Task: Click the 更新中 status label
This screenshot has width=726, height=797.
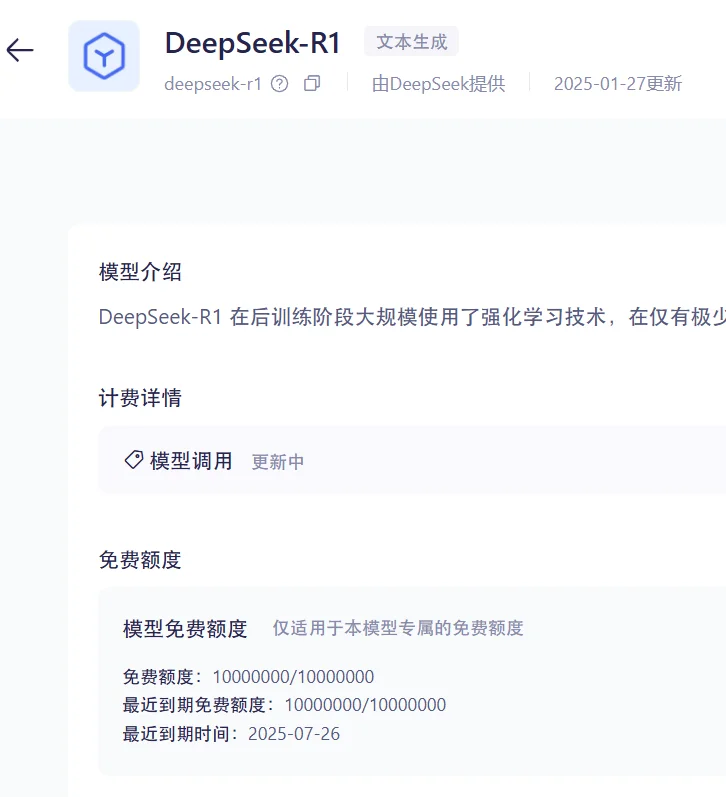Action: coord(278,462)
